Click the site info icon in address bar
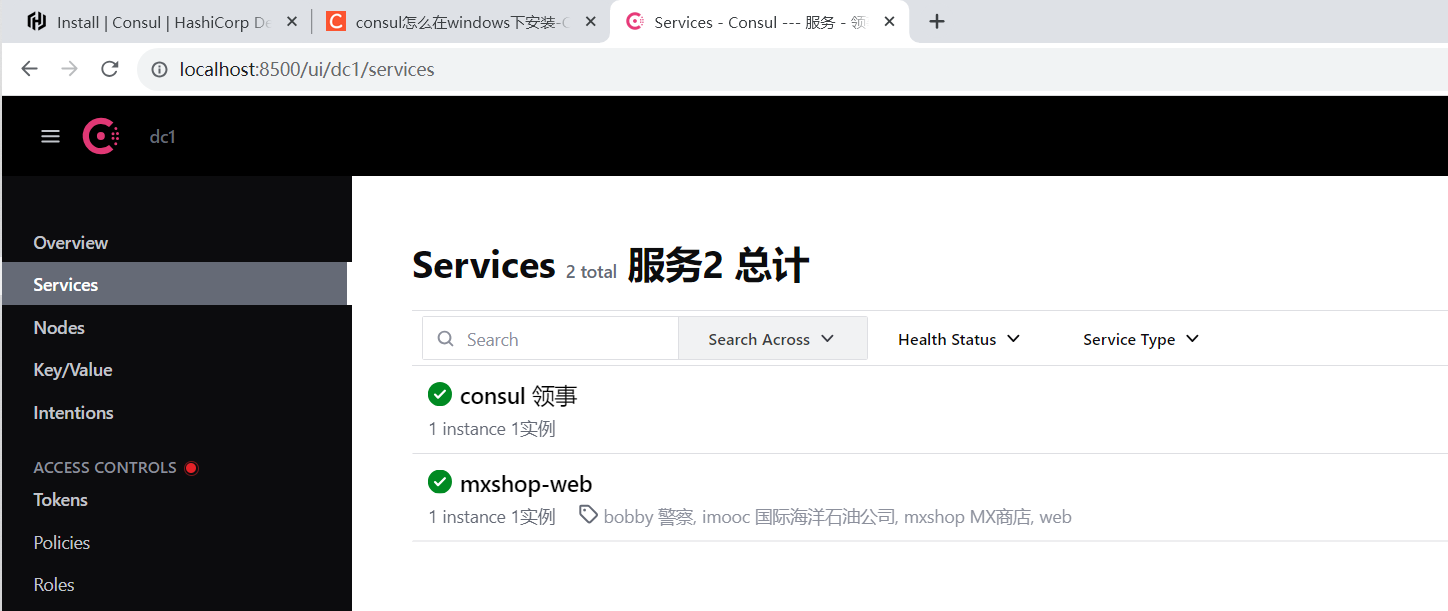 (158, 69)
